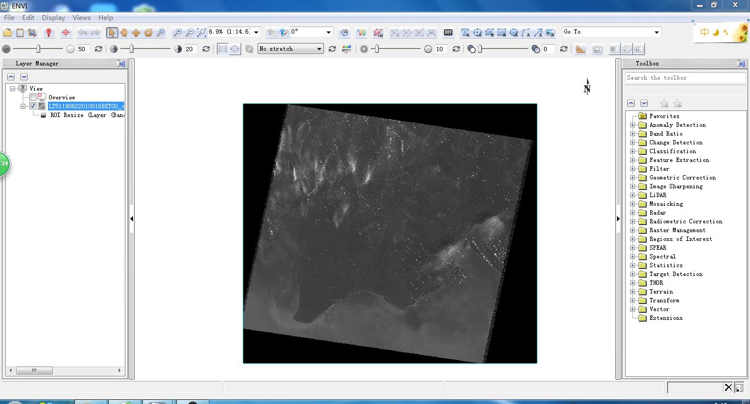750x404 pixels.
Task: Click the Search the toolbox field
Action: click(684, 78)
